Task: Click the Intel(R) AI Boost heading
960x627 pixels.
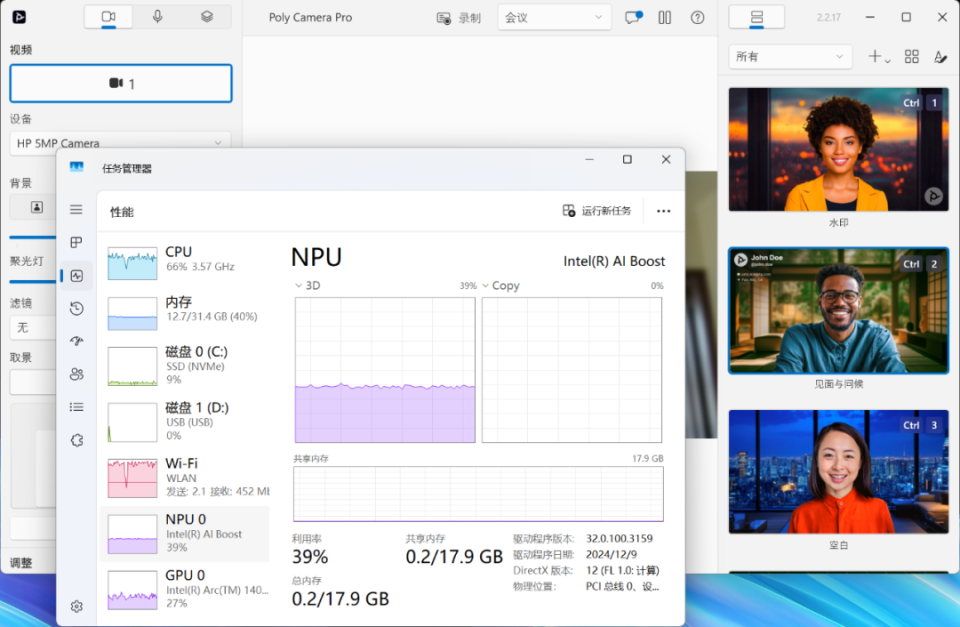Action: coord(614,261)
